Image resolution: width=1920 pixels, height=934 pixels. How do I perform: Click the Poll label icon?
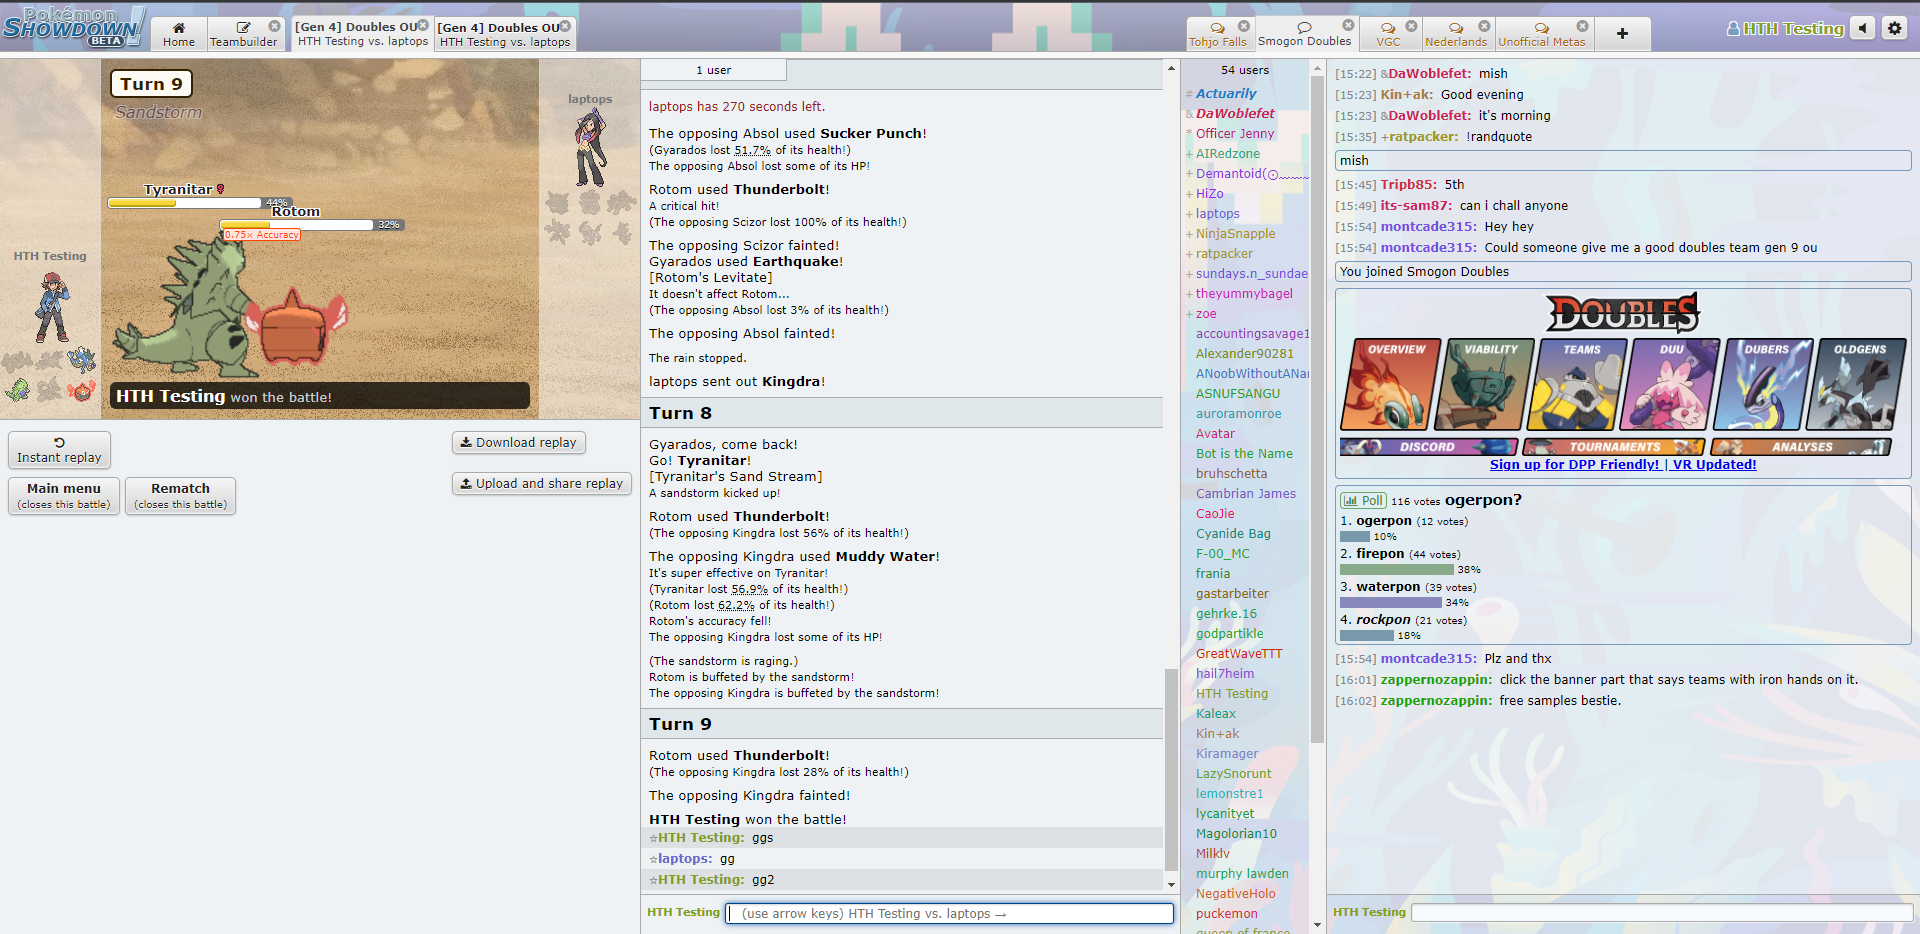[x=1363, y=500]
